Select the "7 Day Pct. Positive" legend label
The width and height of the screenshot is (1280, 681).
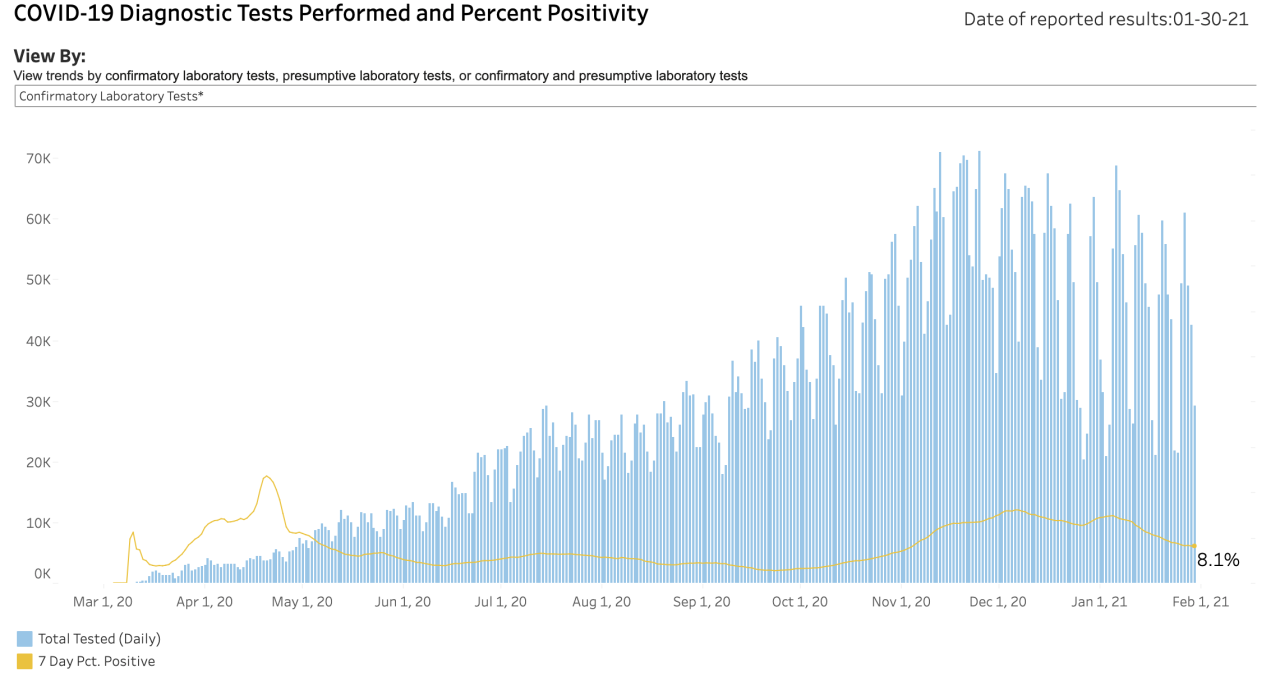point(96,661)
